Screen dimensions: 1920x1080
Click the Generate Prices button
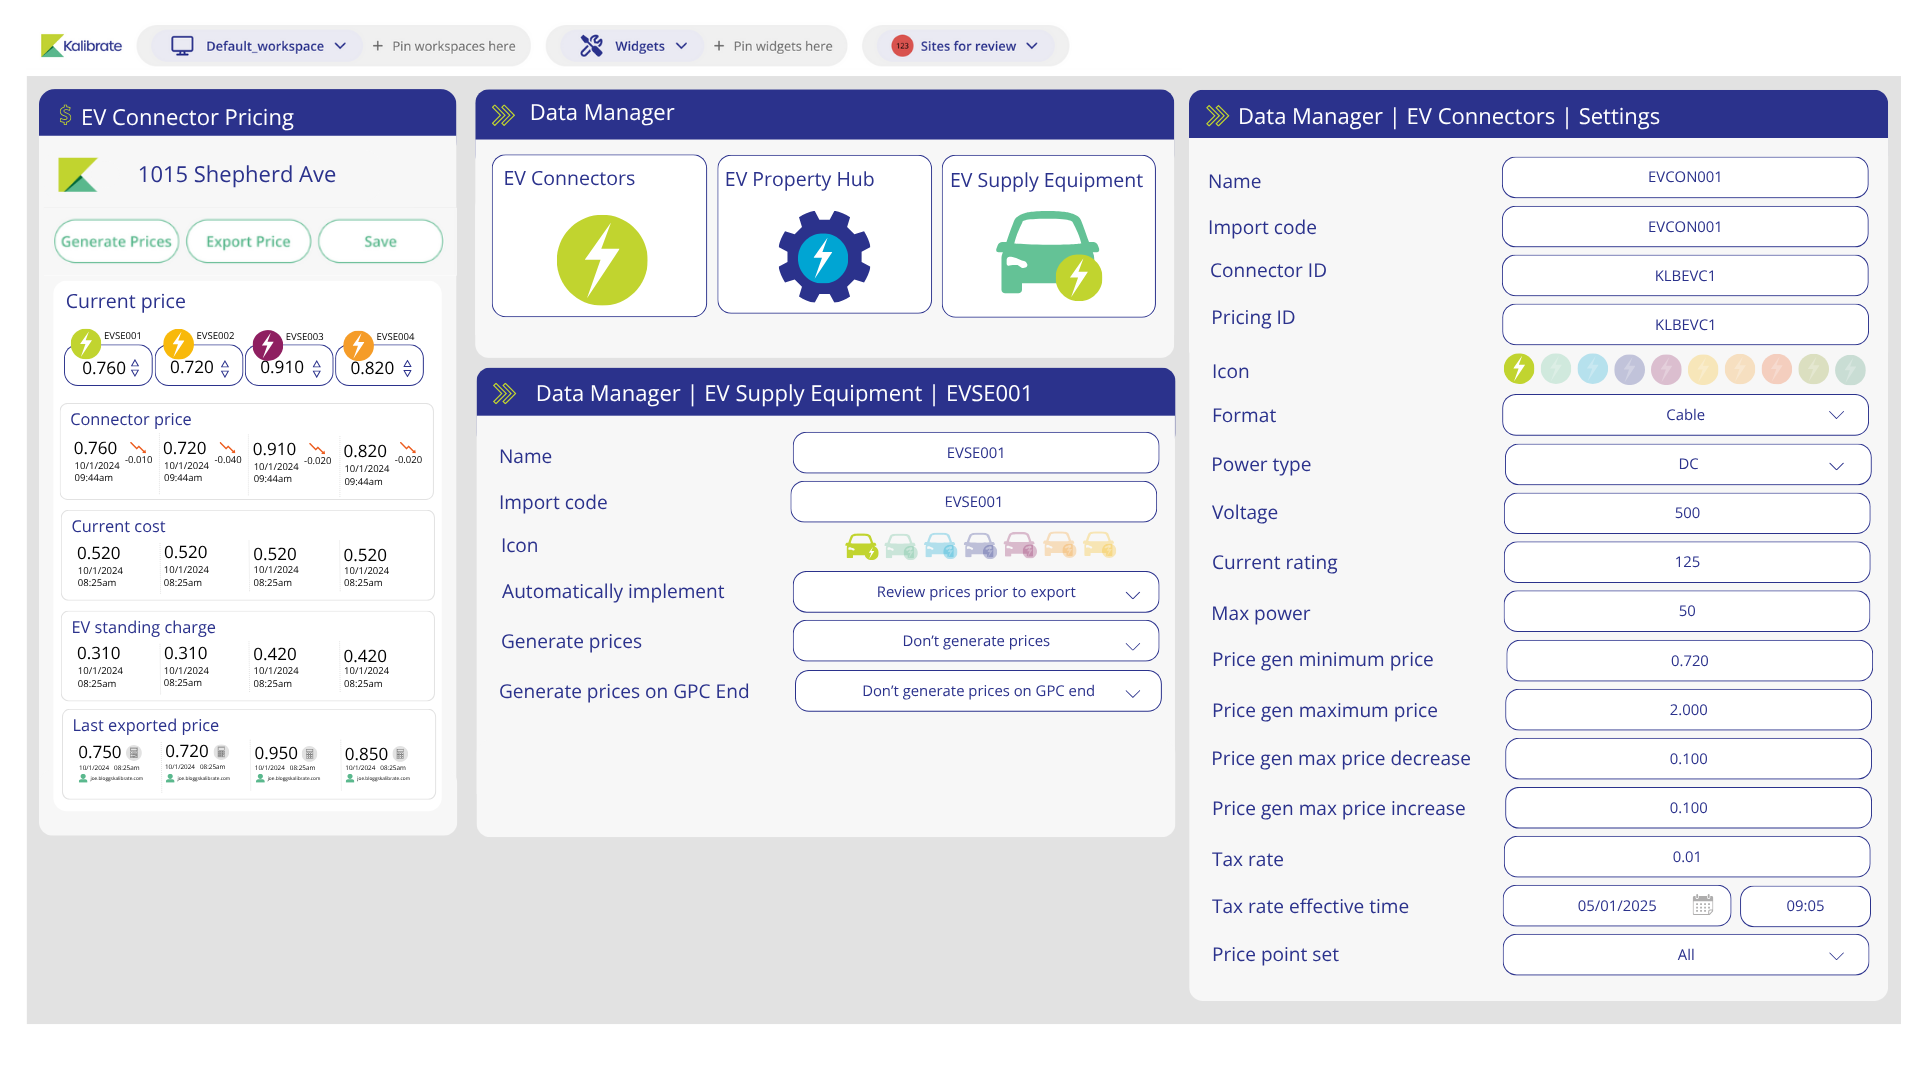click(x=116, y=242)
